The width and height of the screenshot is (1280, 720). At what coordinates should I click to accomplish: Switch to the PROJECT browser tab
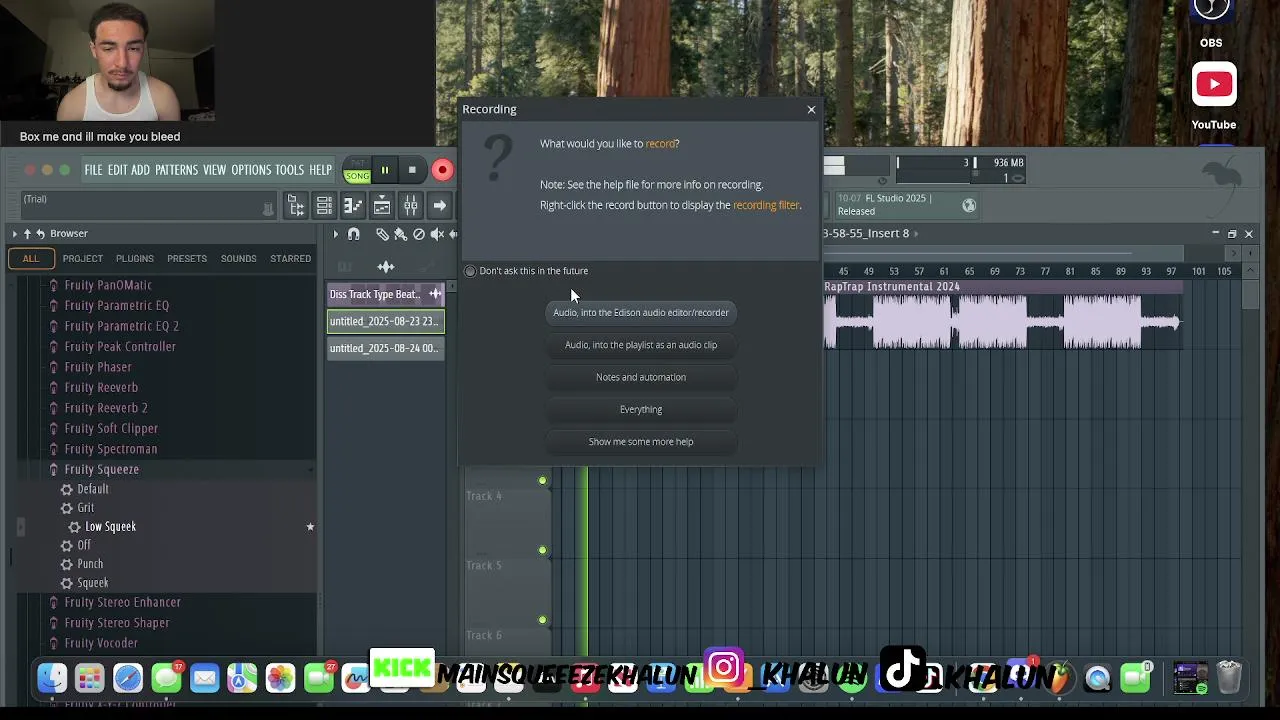coord(83,258)
